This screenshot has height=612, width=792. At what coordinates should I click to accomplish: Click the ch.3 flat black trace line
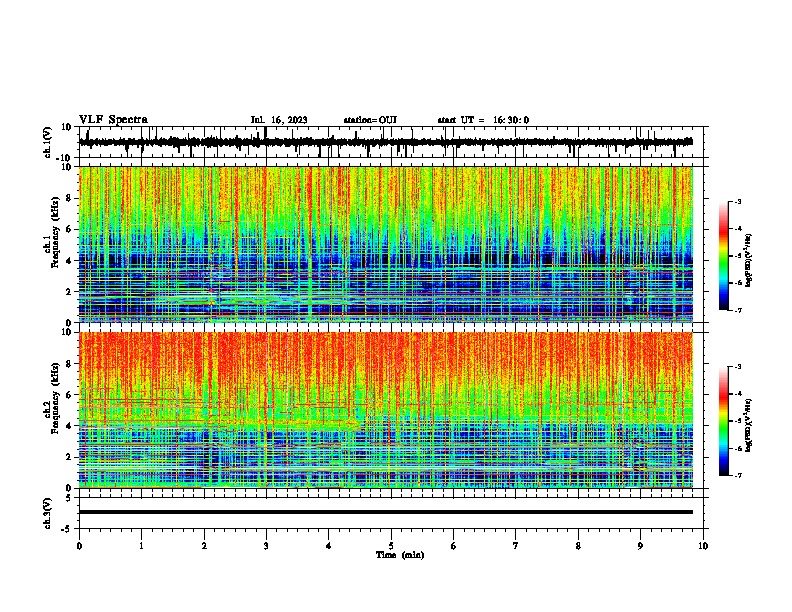pos(386,512)
